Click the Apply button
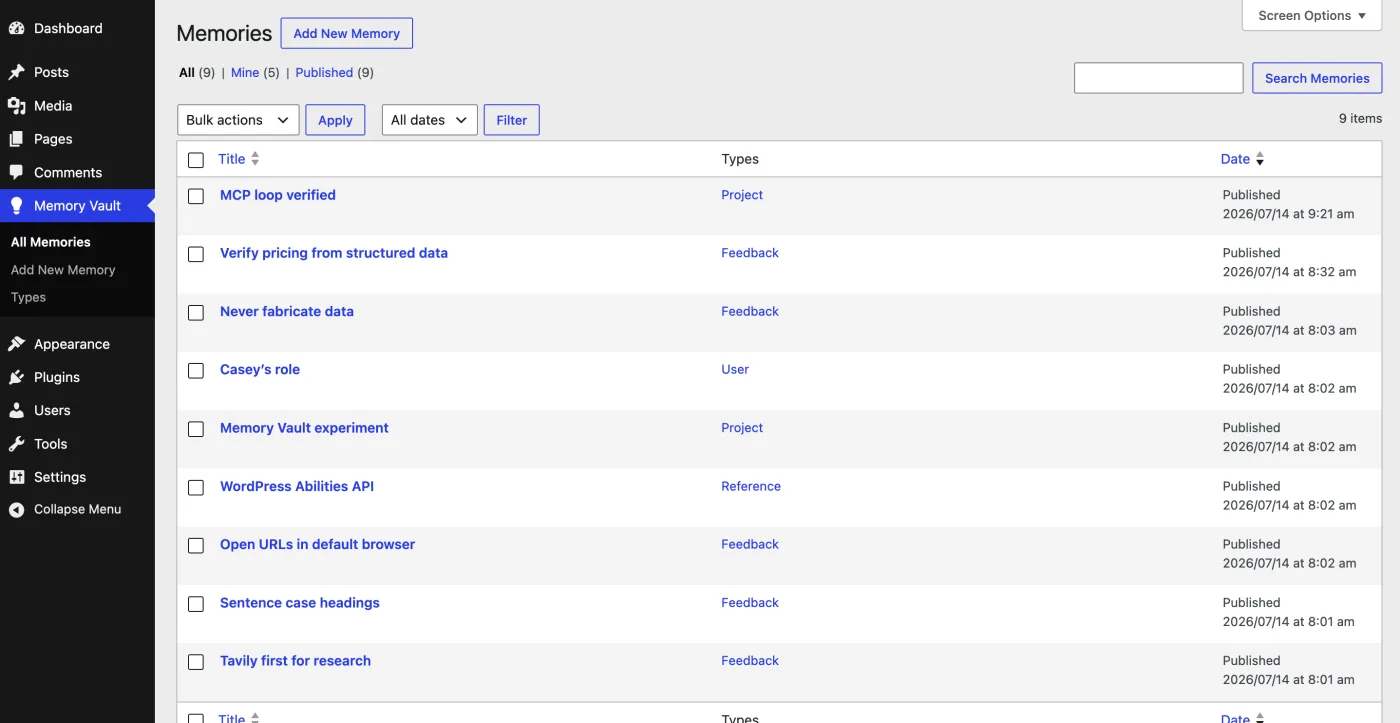 [335, 120]
